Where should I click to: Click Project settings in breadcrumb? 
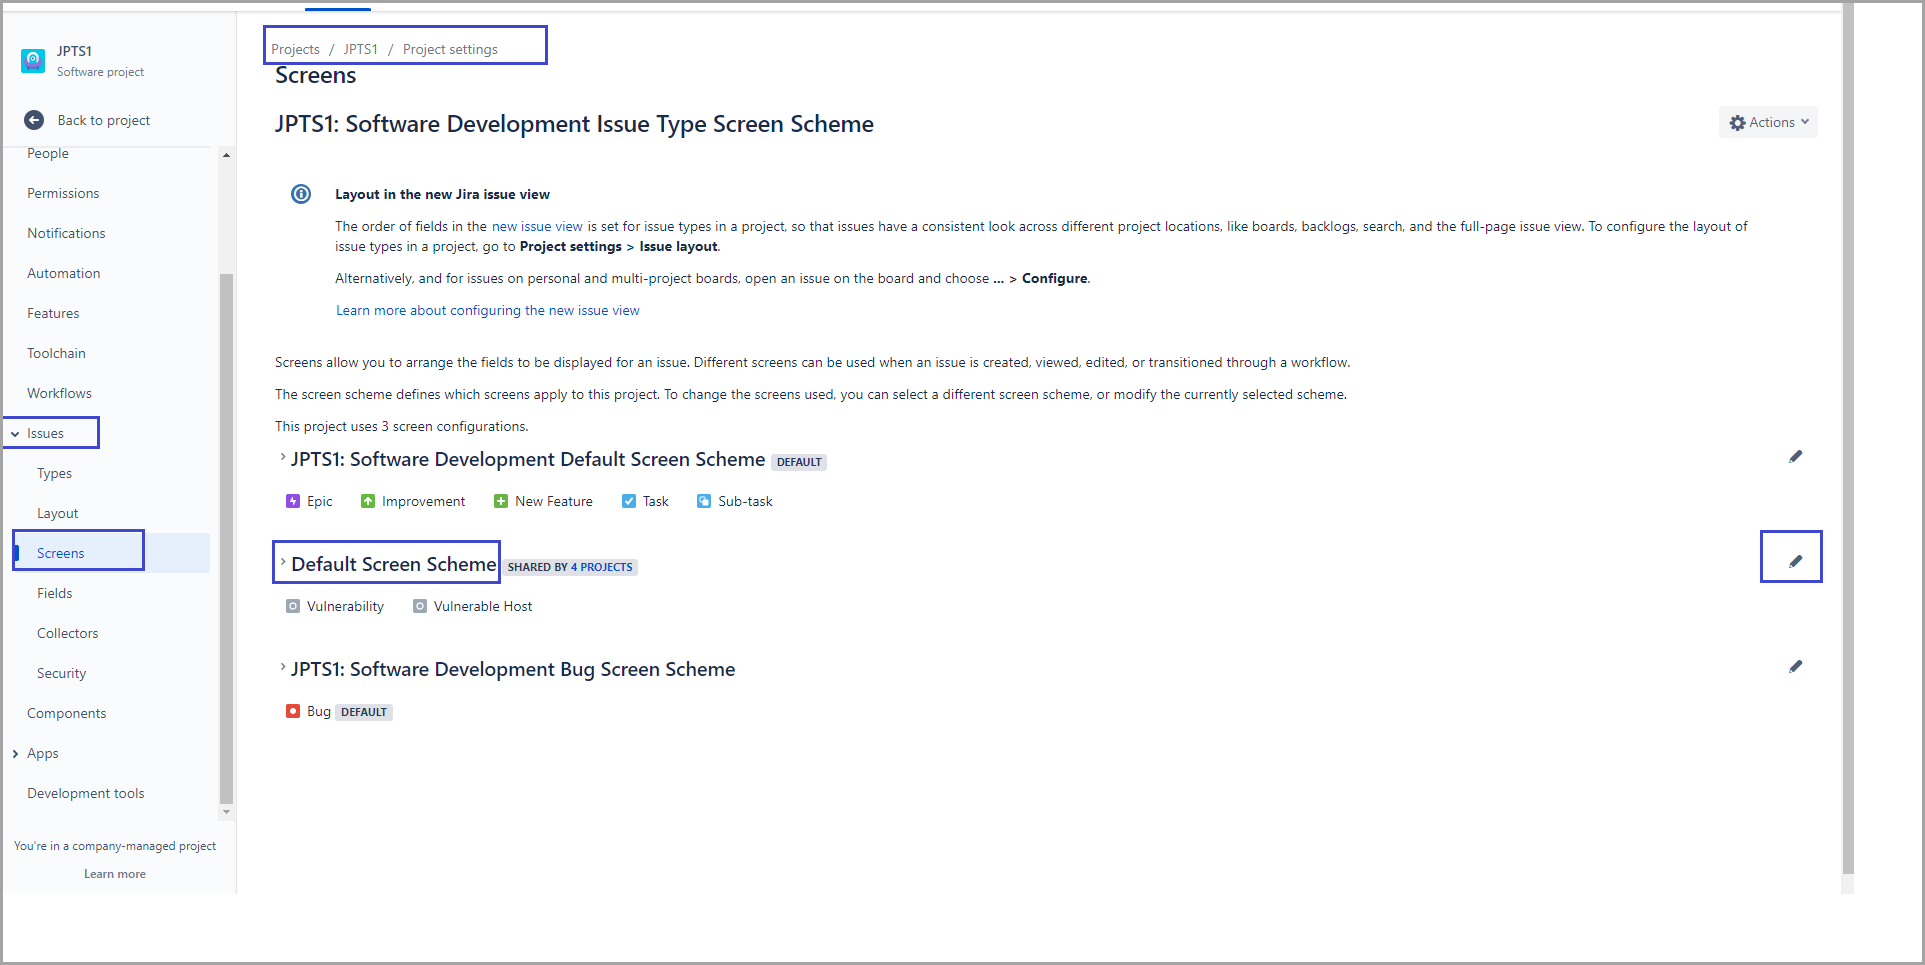coord(450,49)
